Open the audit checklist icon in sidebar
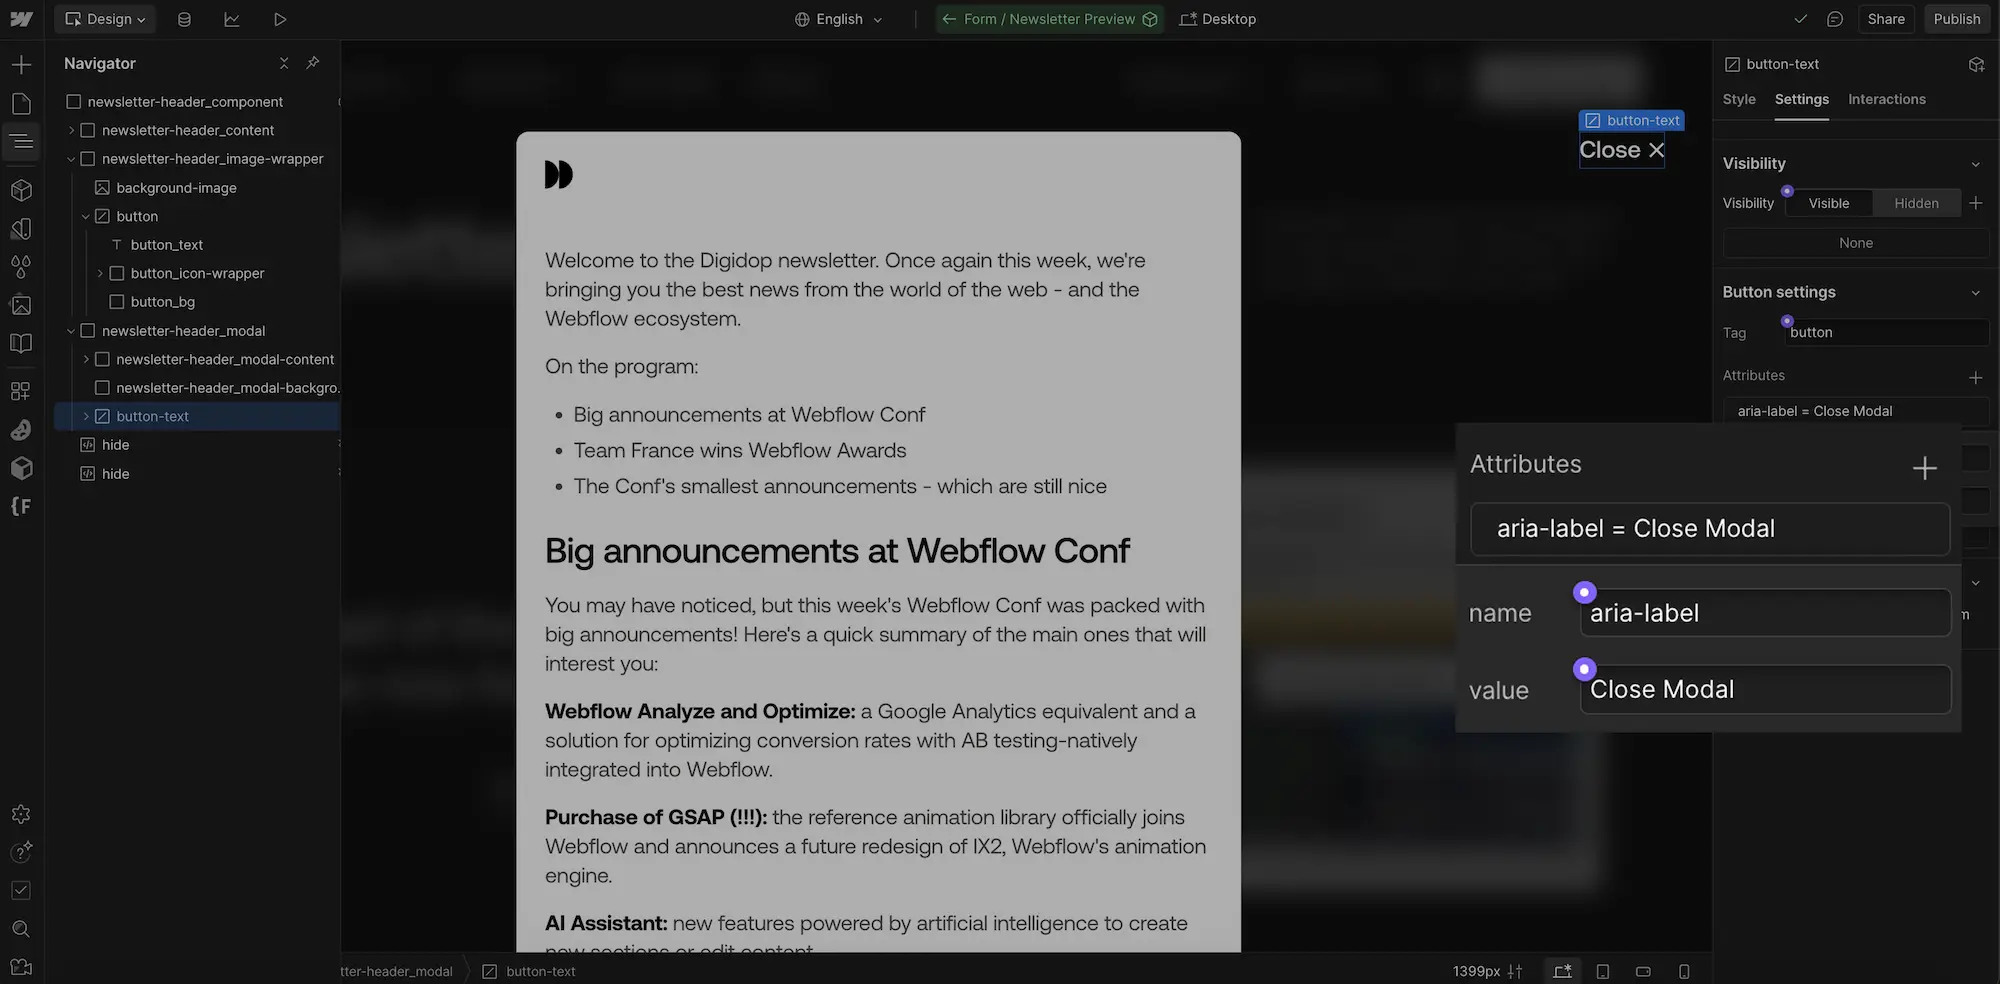Viewport: 2000px width, 984px height. pyautogui.click(x=21, y=890)
